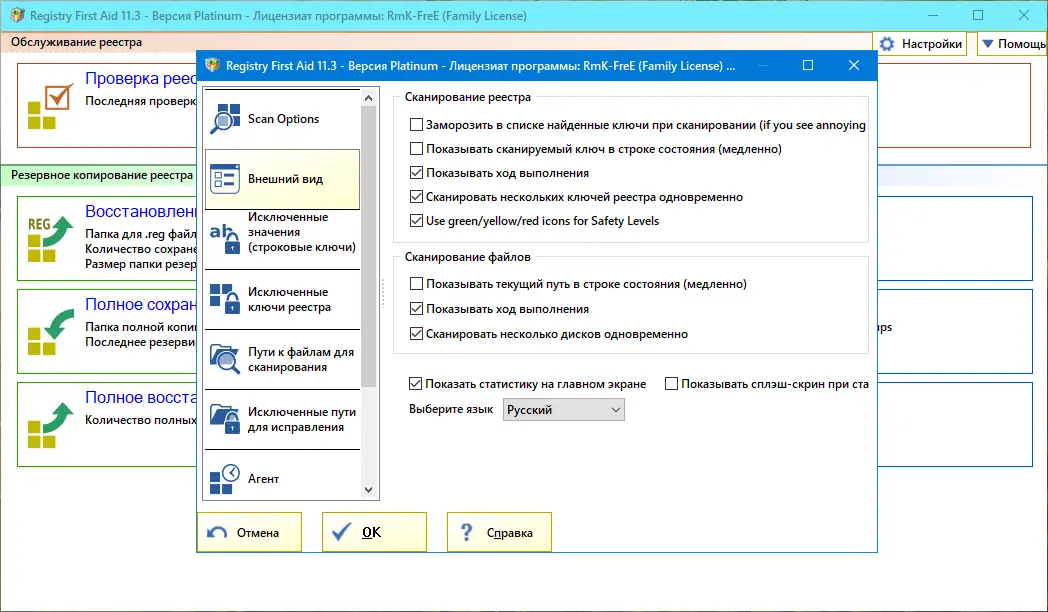
Task: Click the Scan Options magnifier icon
Action: [x=225, y=119]
